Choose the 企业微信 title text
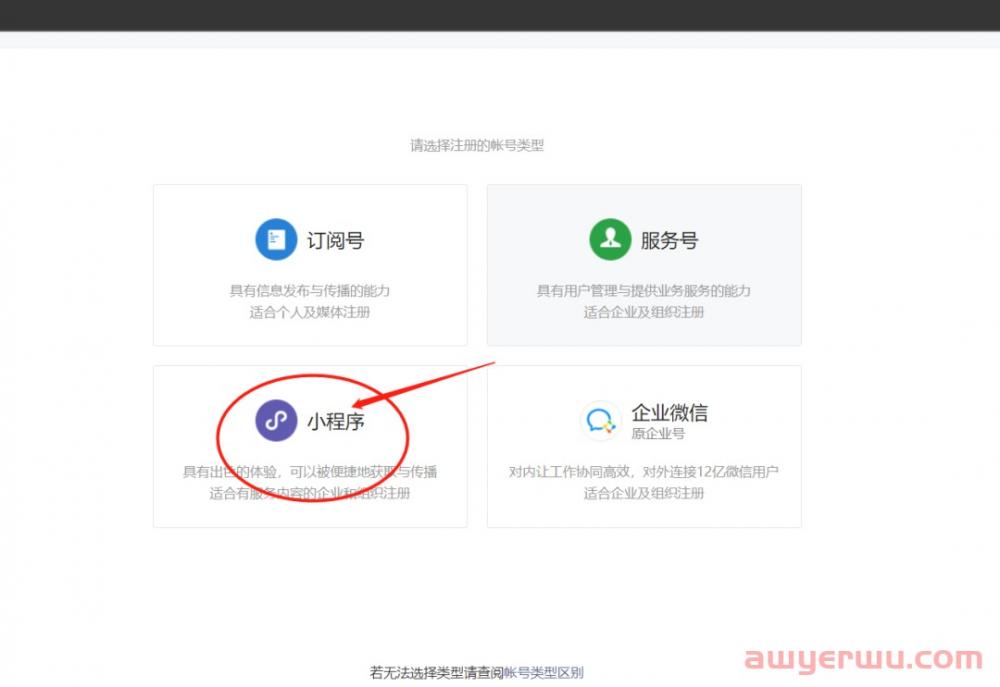Image resolution: width=1000 pixels, height=687 pixels. (670, 412)
